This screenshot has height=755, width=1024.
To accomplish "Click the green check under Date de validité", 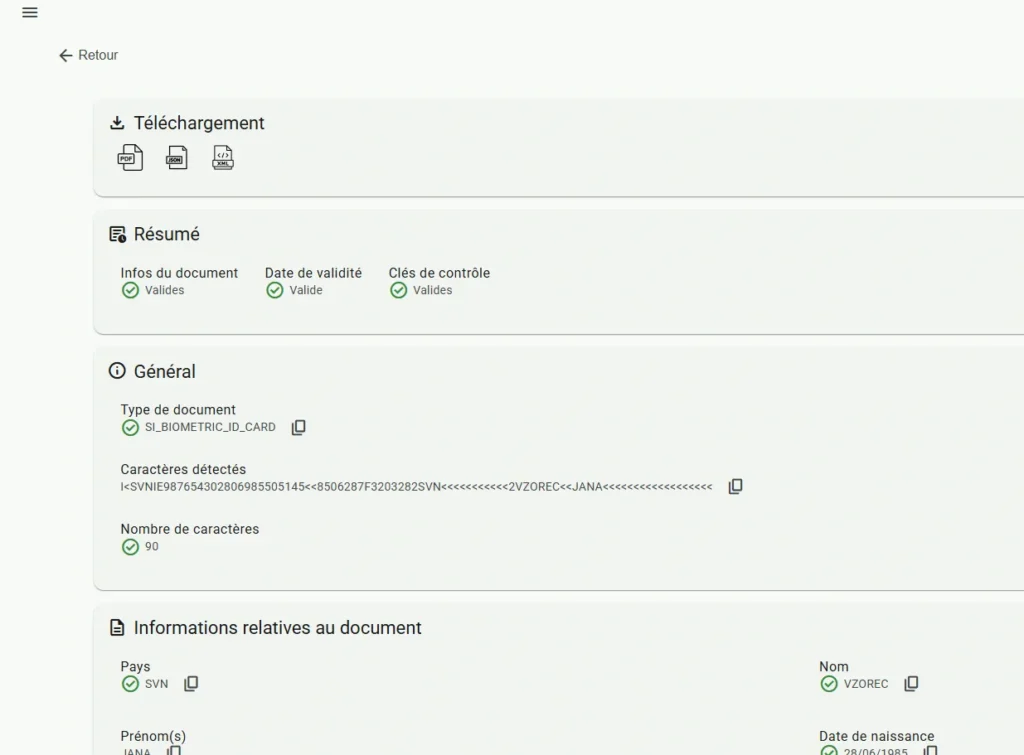I will click(274, 290).
